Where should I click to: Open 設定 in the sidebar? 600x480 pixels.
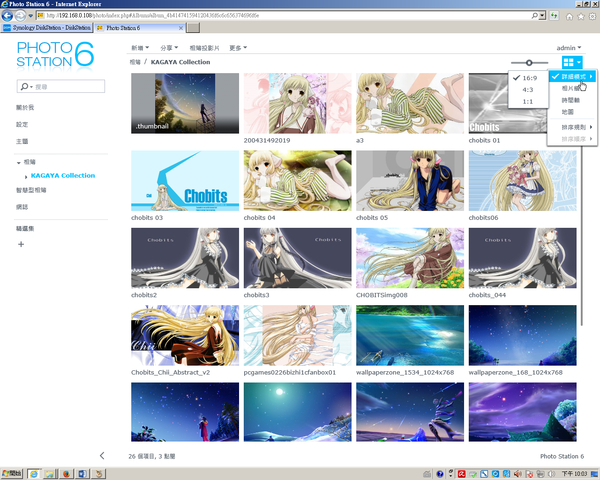(22, 124)
